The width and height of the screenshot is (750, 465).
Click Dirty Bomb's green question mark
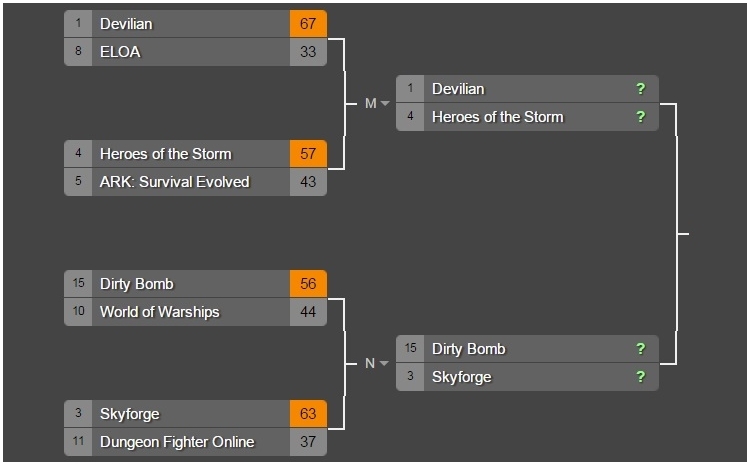[640, 349]
